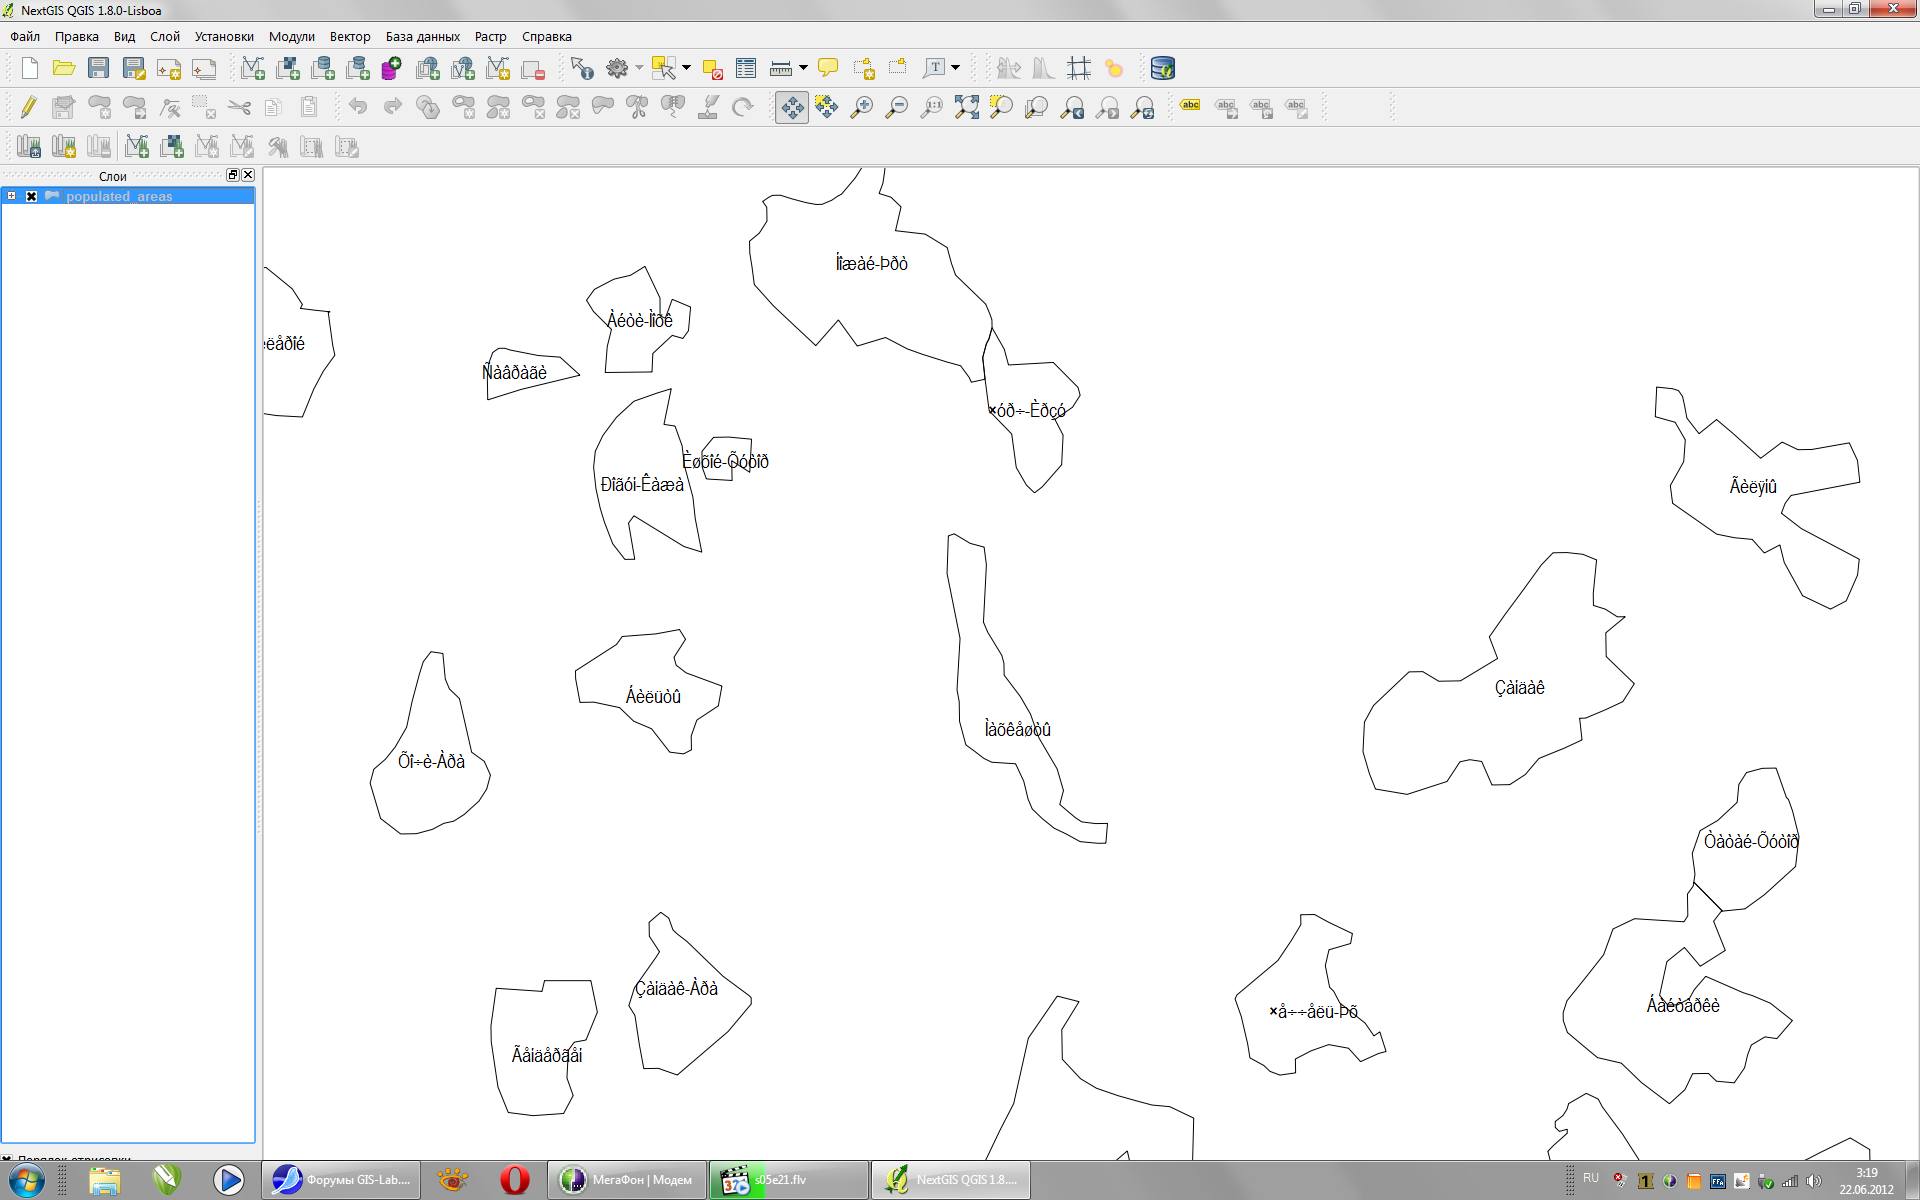The height and width of the screenshot is (1200, 1920).
Task: Click the Add Vector Layer icon
Action: (x=252, y=68)
